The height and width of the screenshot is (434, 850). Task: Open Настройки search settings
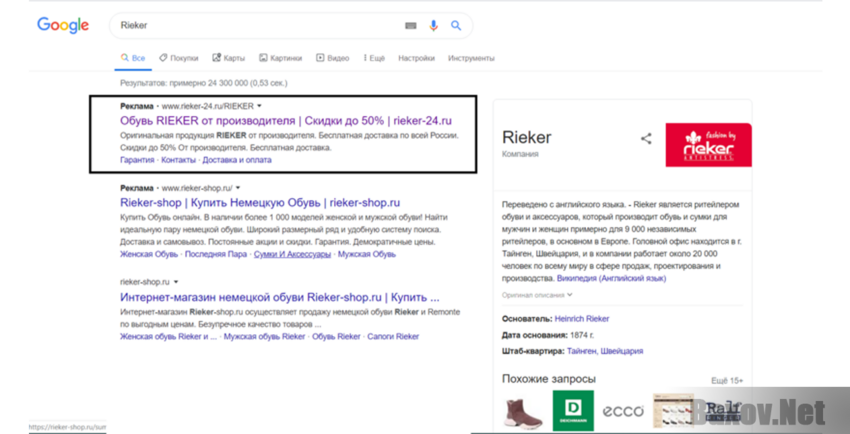pyautogui.click(x=416, y=58)
